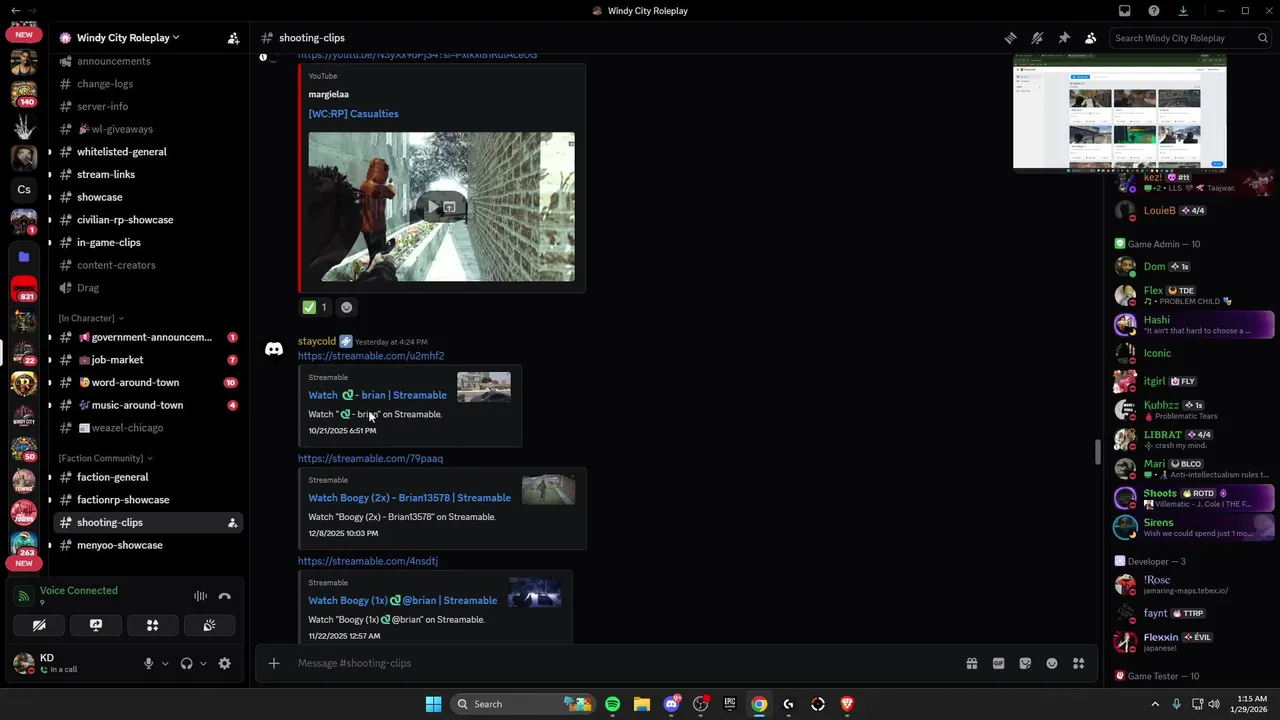This screenshot has width=1280, height=720.
Task: Toggle noise suppression waveform icon
Action: [200, 596]
